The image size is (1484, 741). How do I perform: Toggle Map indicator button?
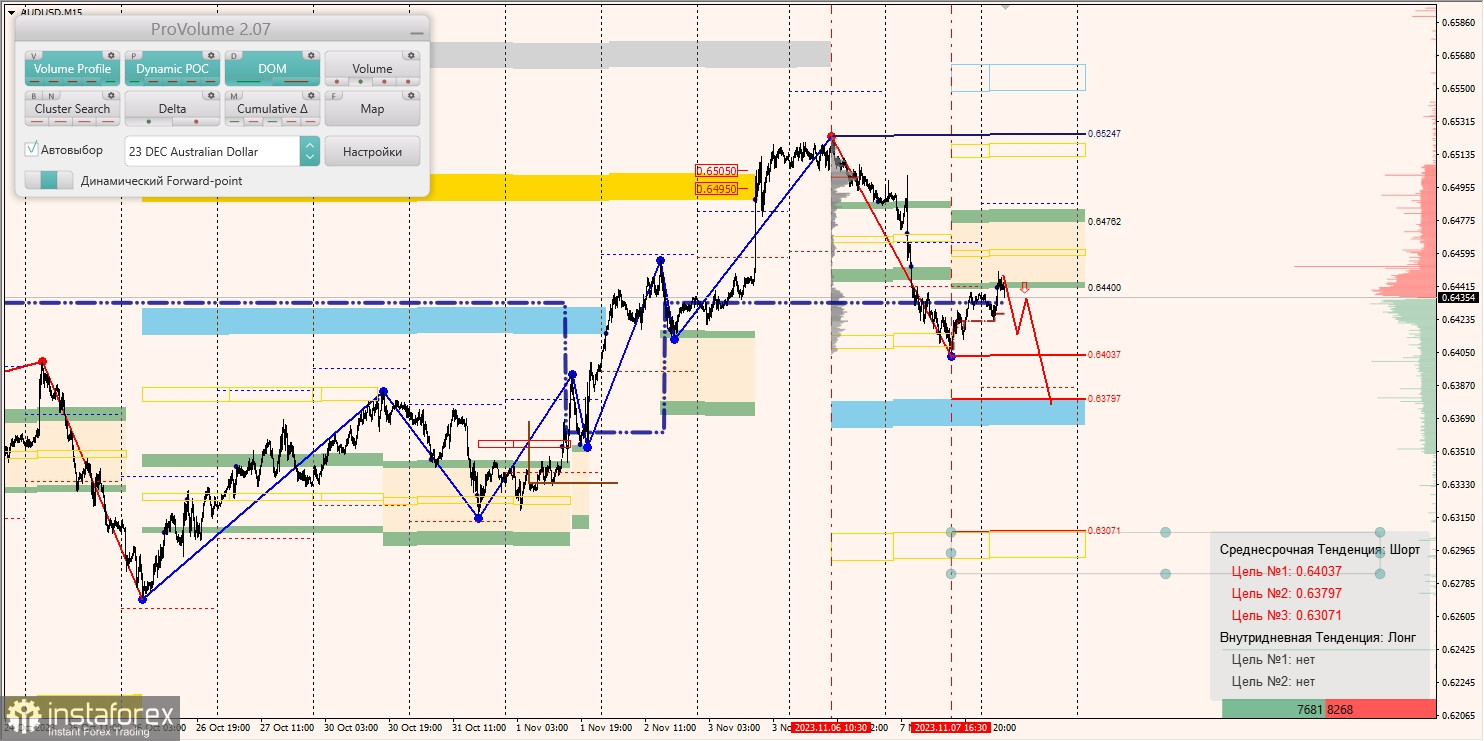pyautogui.click(x=372, y=108)
